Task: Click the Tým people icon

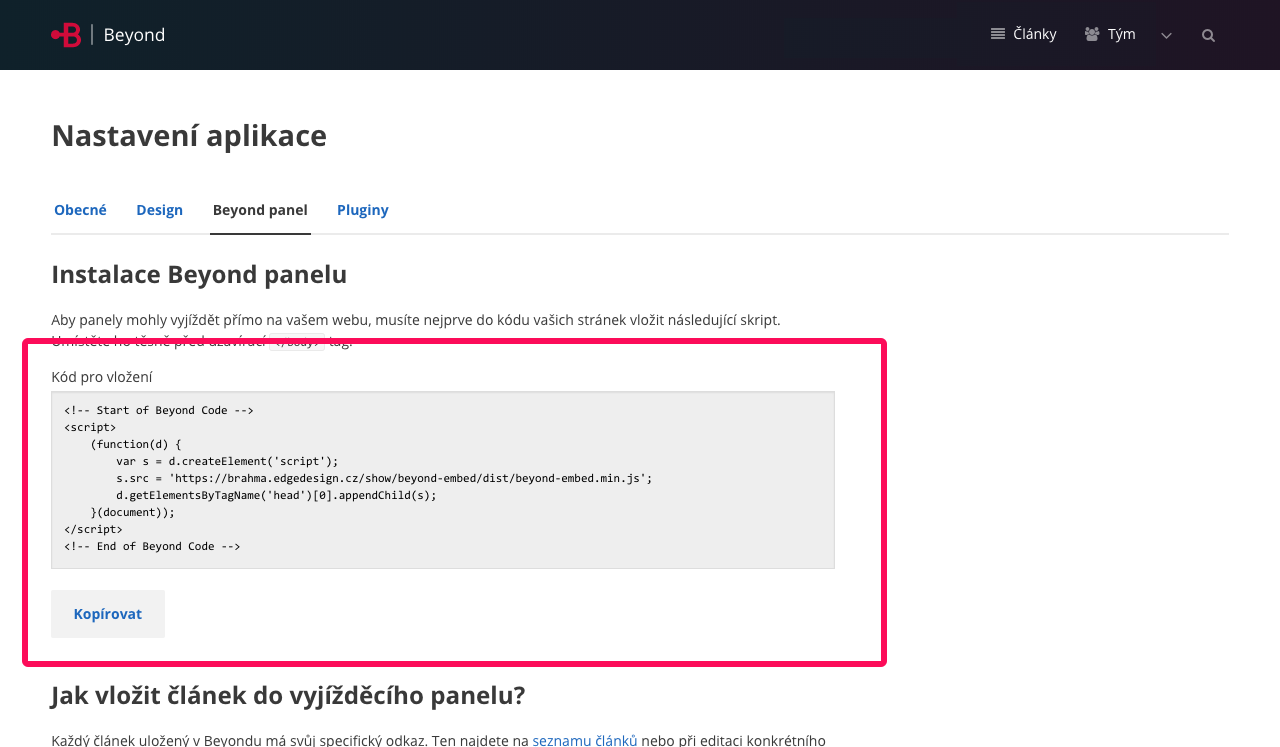Action: coord(1092,34)
